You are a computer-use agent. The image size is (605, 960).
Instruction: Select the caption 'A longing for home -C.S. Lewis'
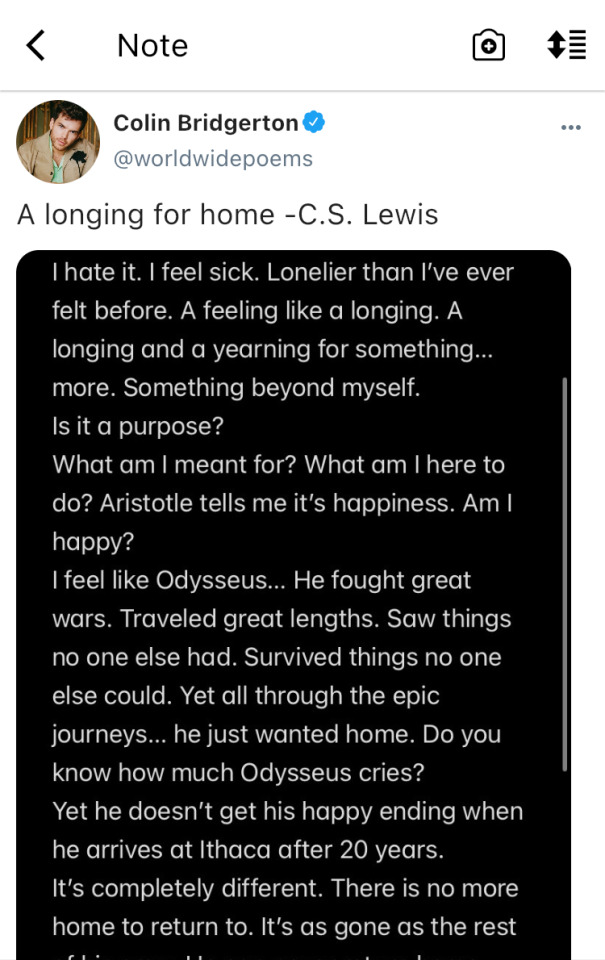[228, 215]
